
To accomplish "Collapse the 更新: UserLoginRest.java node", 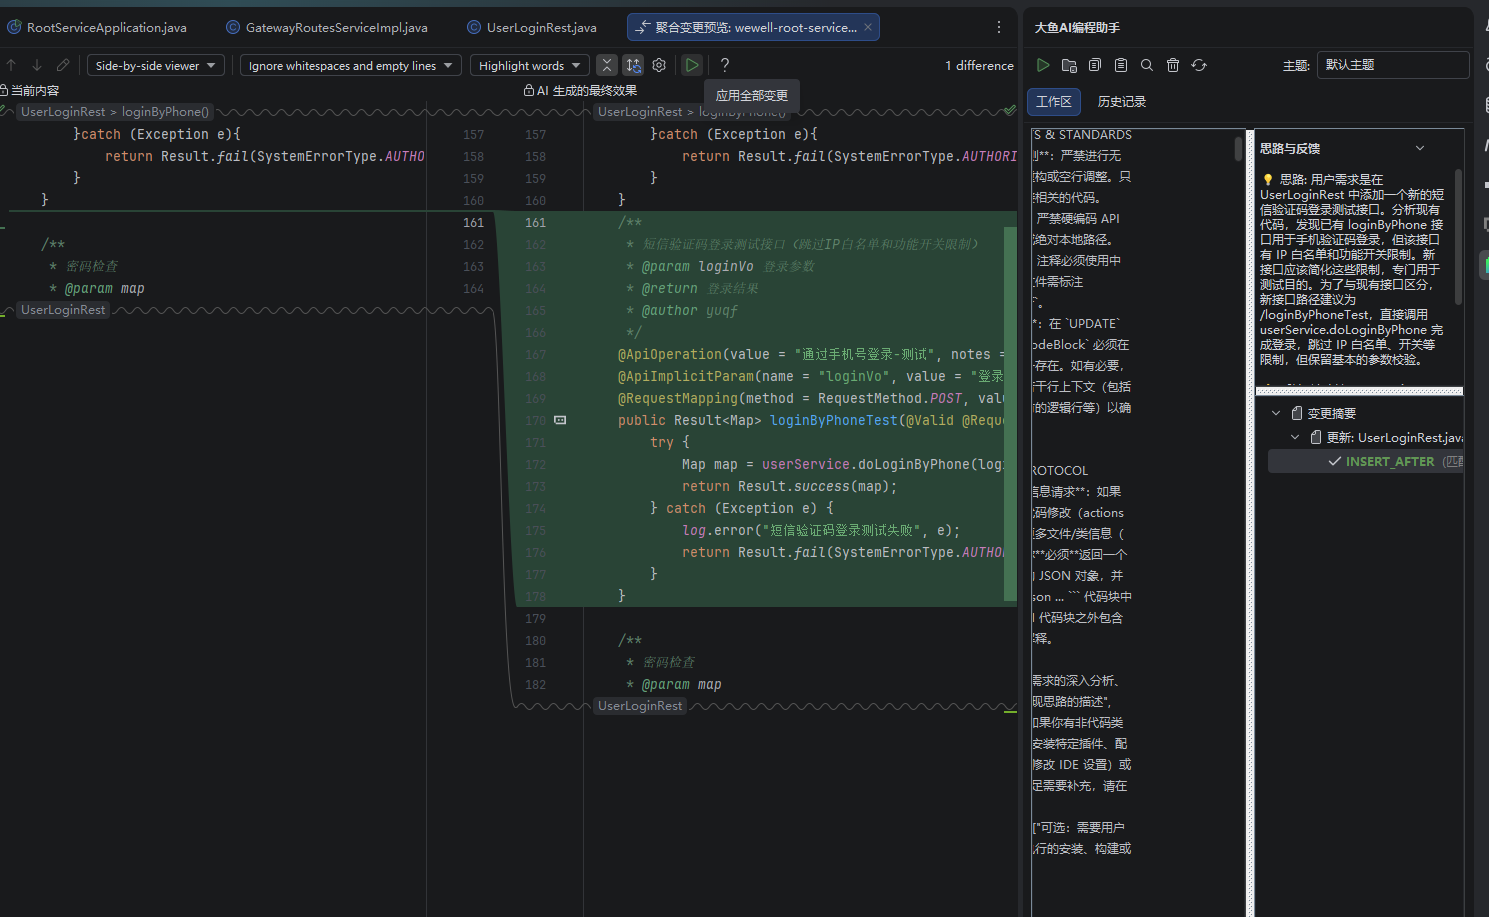I will (1295, 437).
